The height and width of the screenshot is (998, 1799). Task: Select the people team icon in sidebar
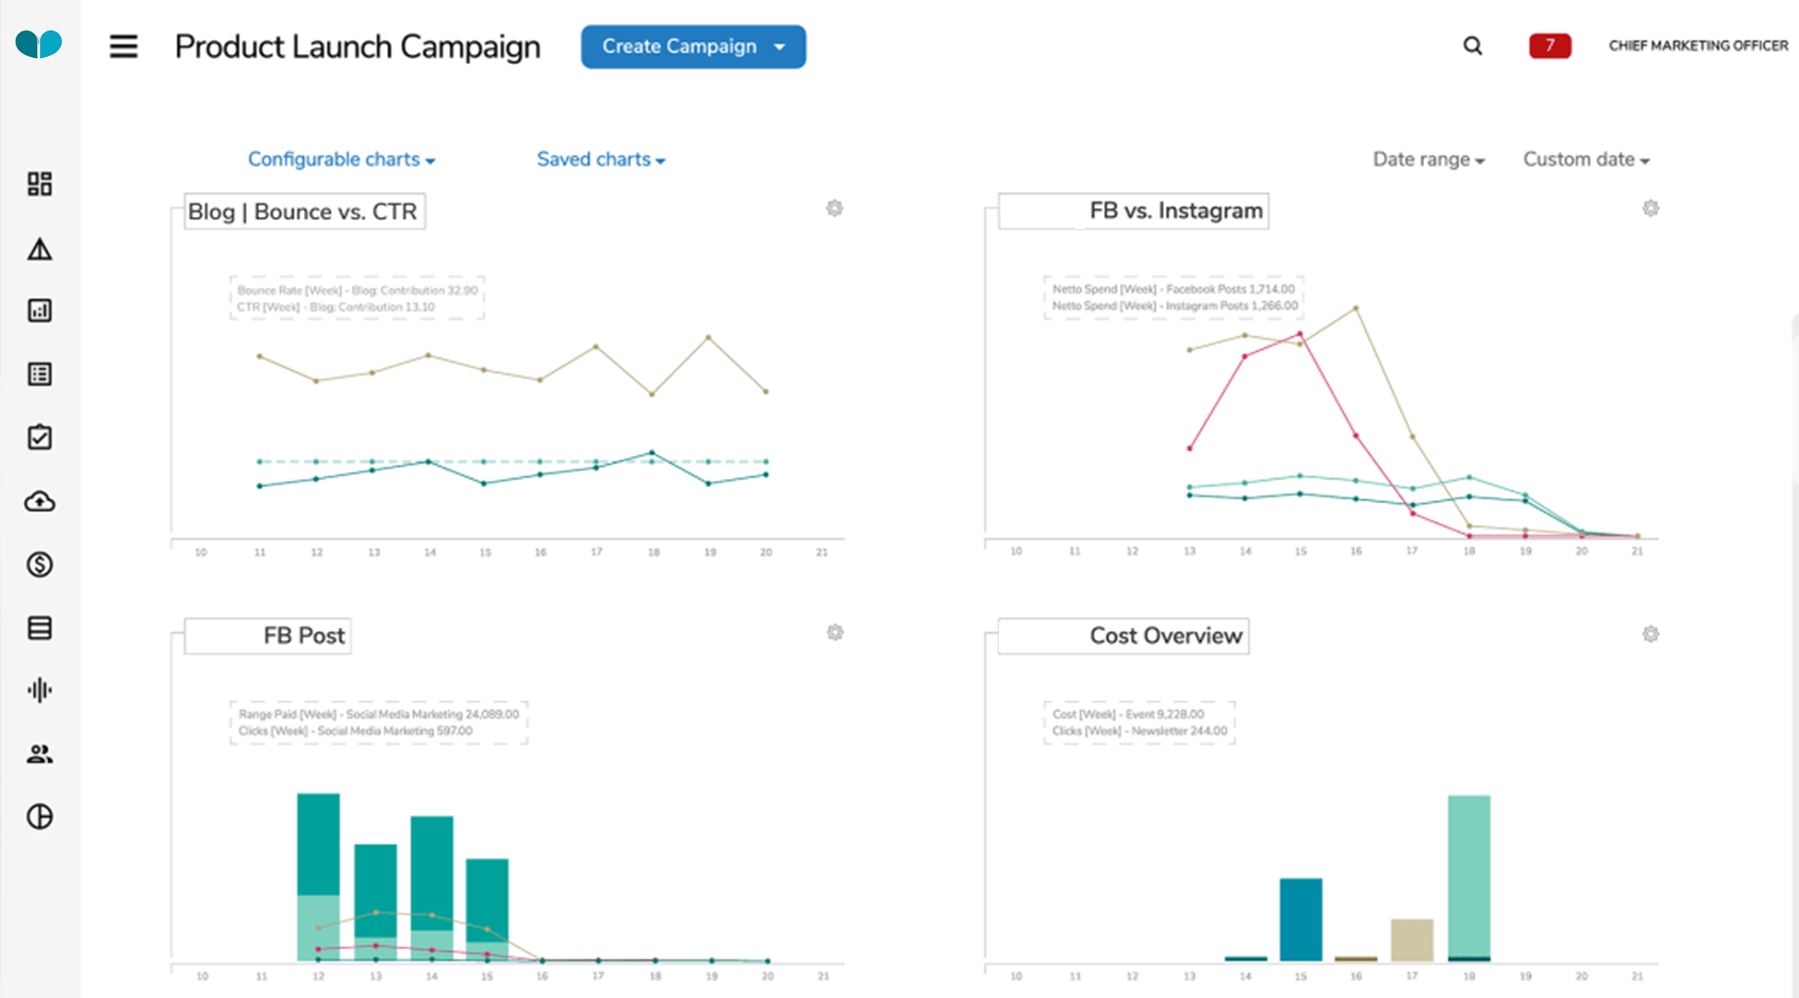pos(40,754)
